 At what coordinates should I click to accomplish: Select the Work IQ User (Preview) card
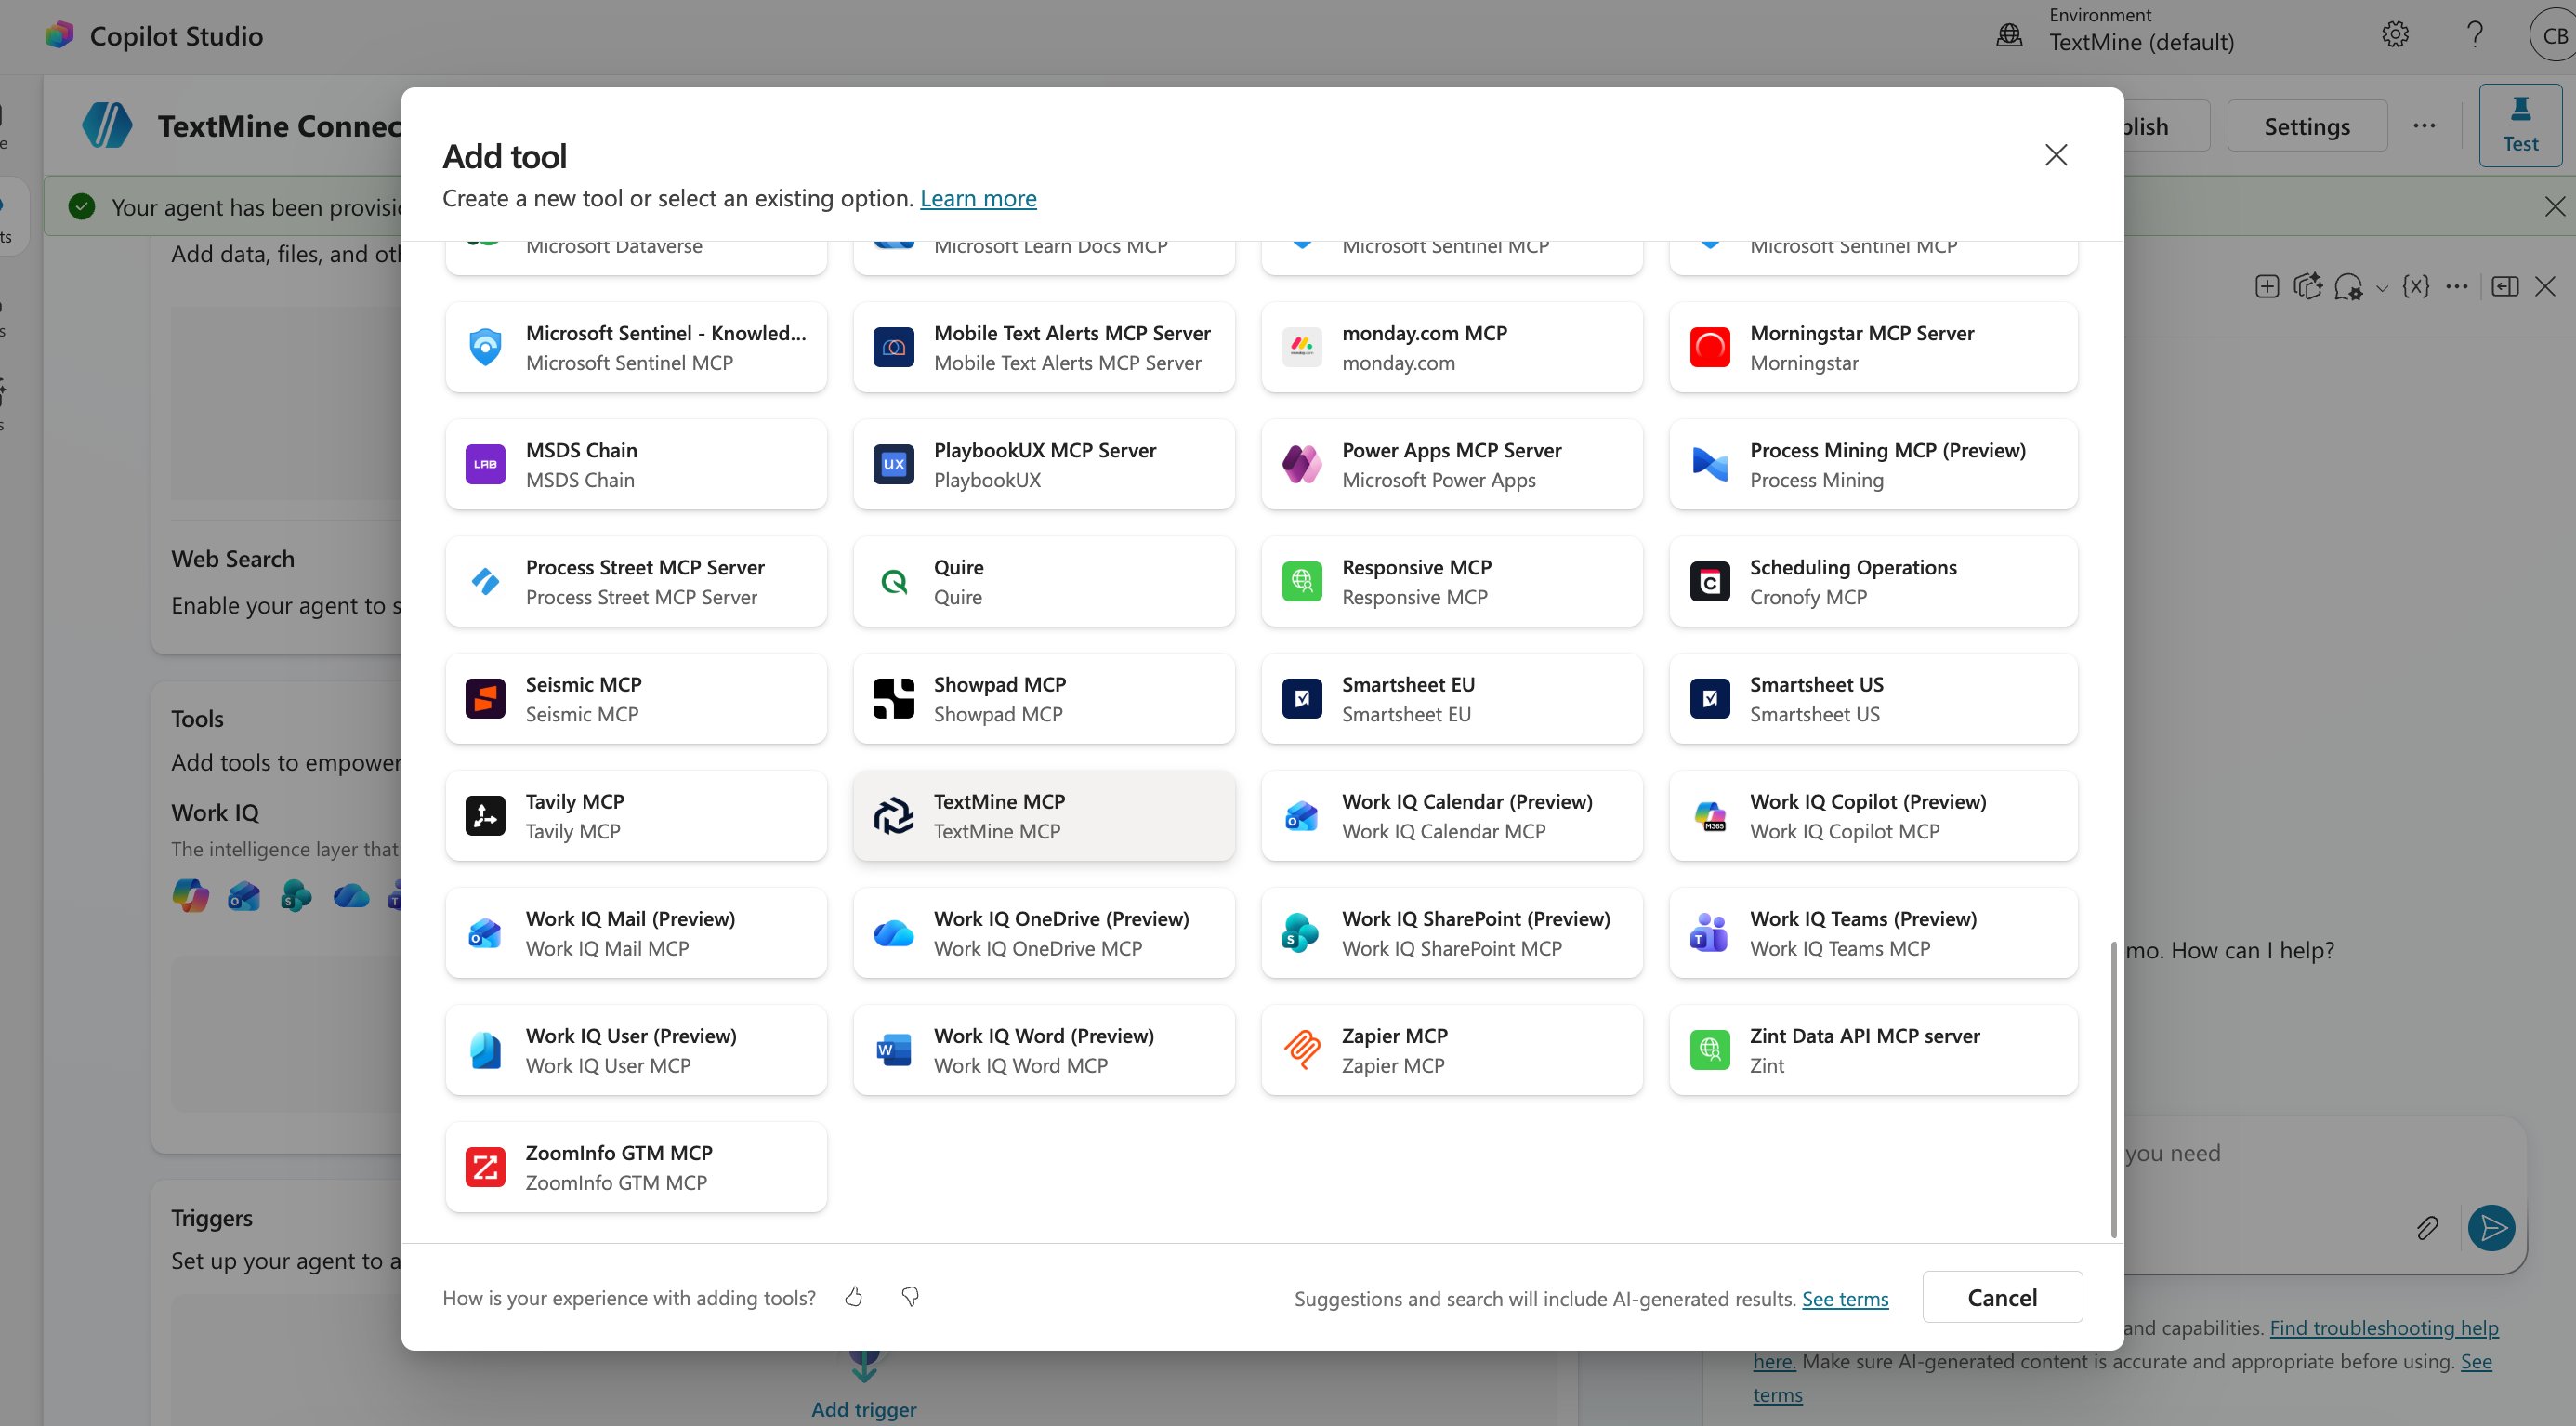click(x=636, y=1050)
